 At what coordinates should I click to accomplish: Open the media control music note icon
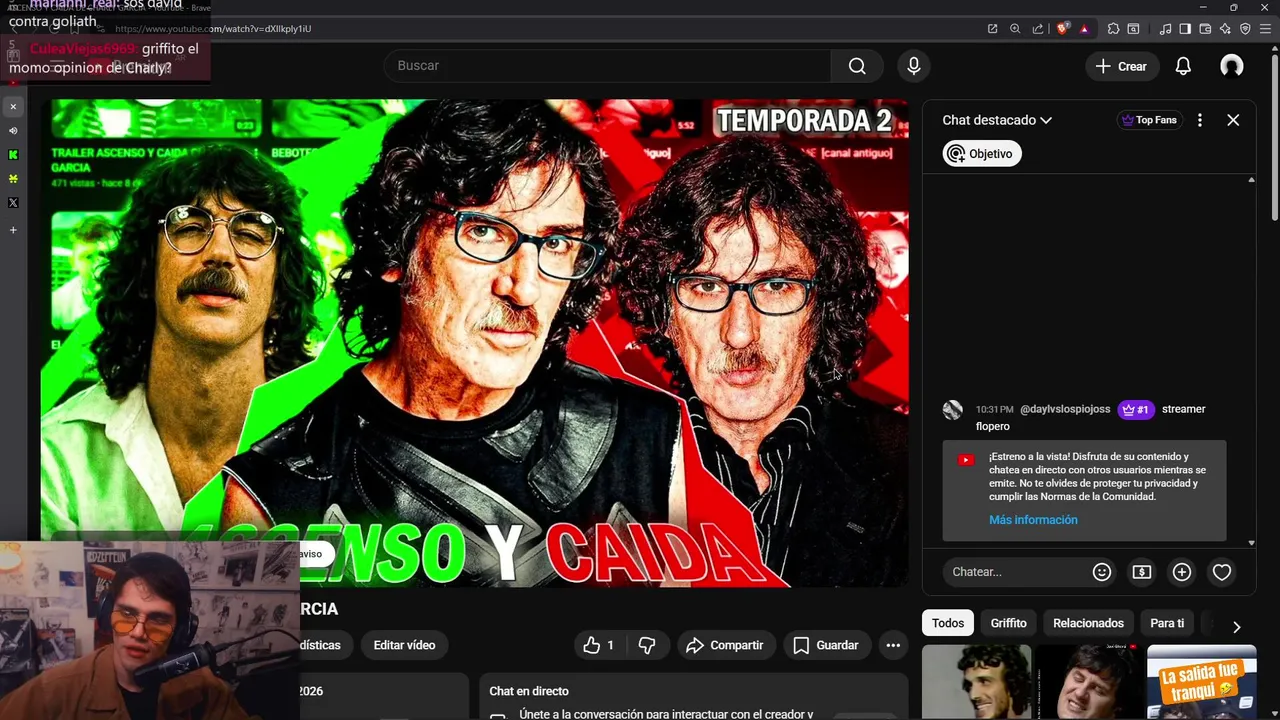click(1165, 29)
